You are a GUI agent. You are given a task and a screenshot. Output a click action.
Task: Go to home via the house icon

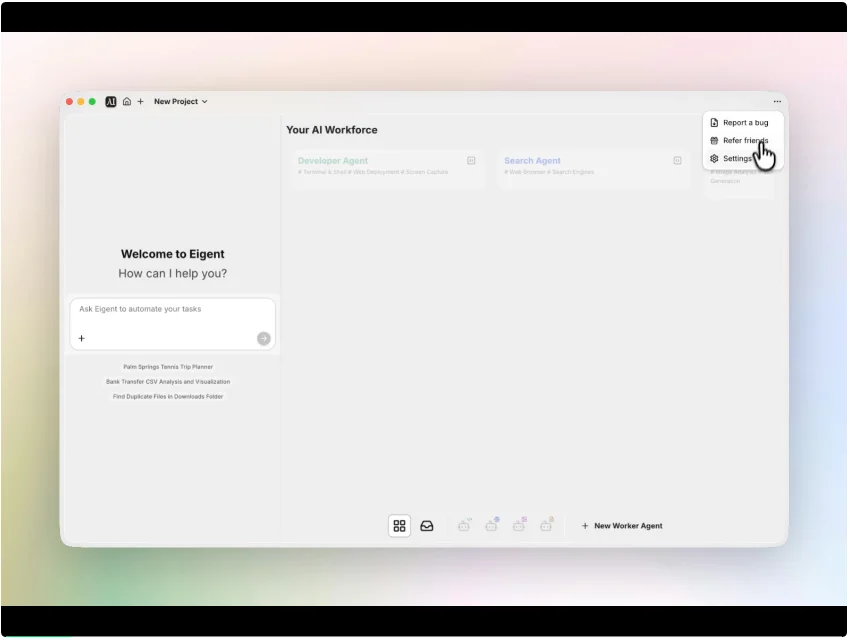pyautogui.click(x=127, y=102)
